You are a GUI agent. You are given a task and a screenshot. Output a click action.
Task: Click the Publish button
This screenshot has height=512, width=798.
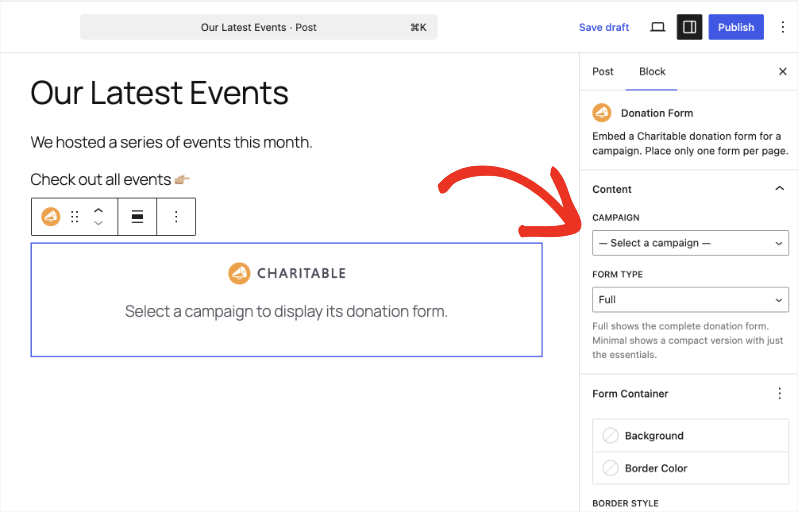[x=736, y=27]
